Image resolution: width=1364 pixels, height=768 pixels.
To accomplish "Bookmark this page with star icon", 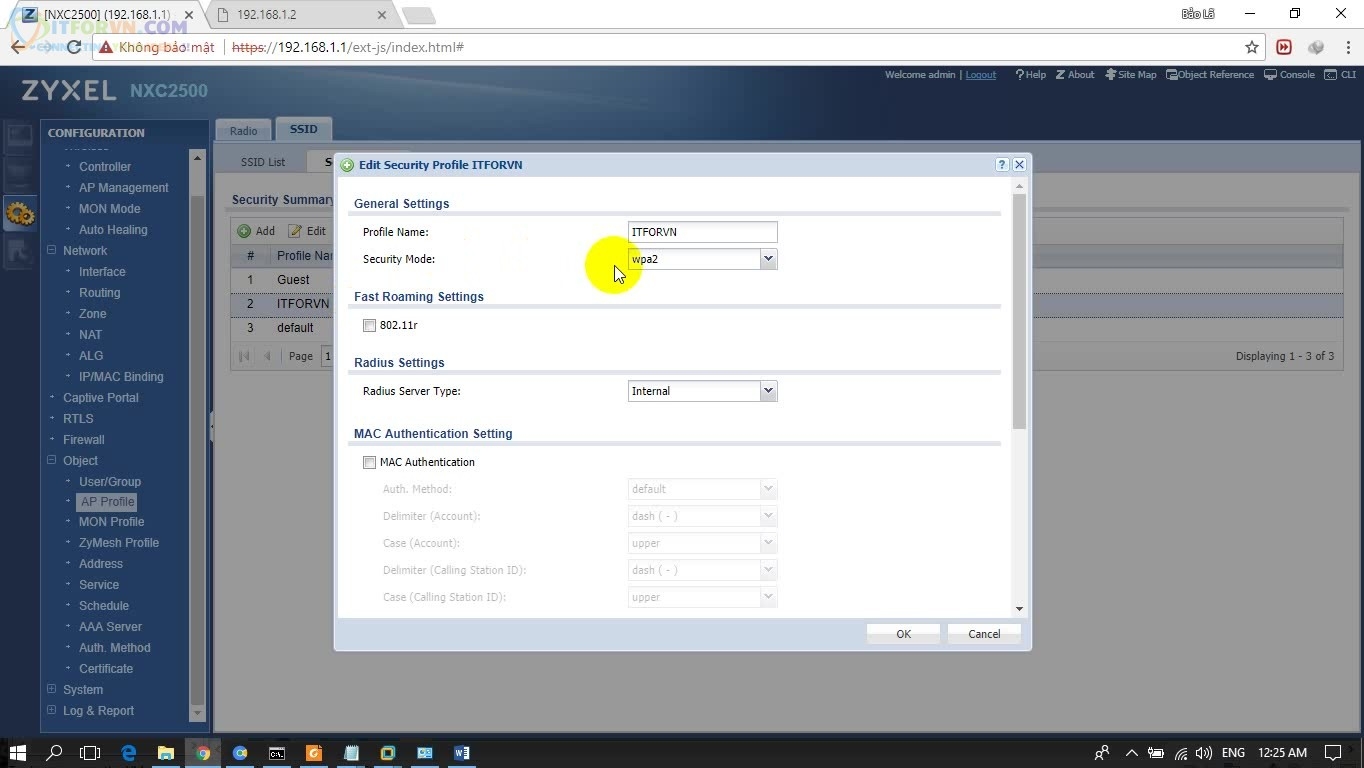I will coord(1251,47).
